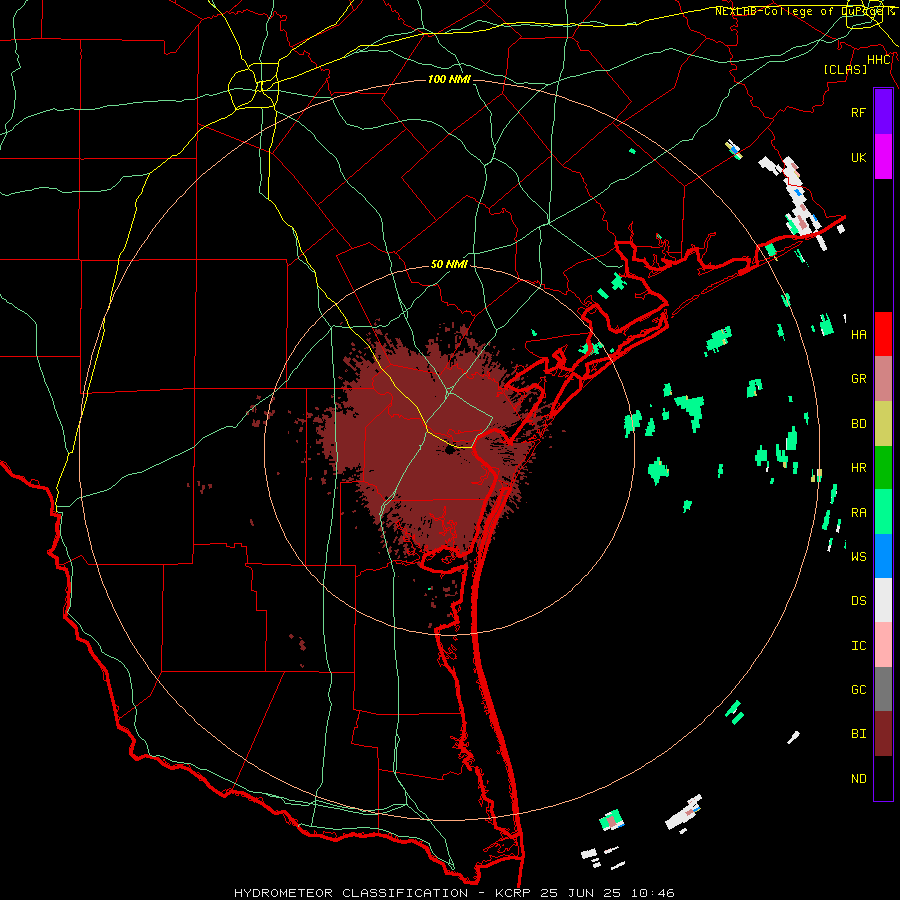Pick the WS blue legend swatch
Screen dimensions: 900x900
point(883,556)
